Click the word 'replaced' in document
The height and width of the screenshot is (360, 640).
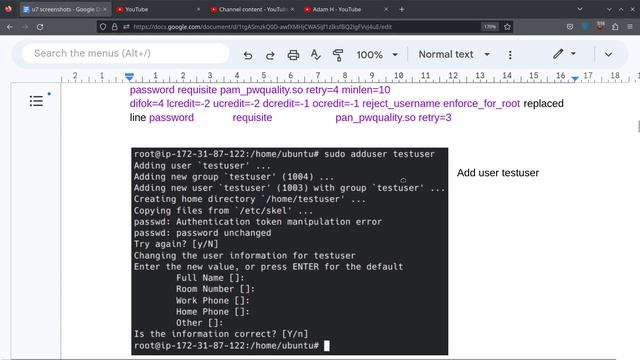point(543,104)
